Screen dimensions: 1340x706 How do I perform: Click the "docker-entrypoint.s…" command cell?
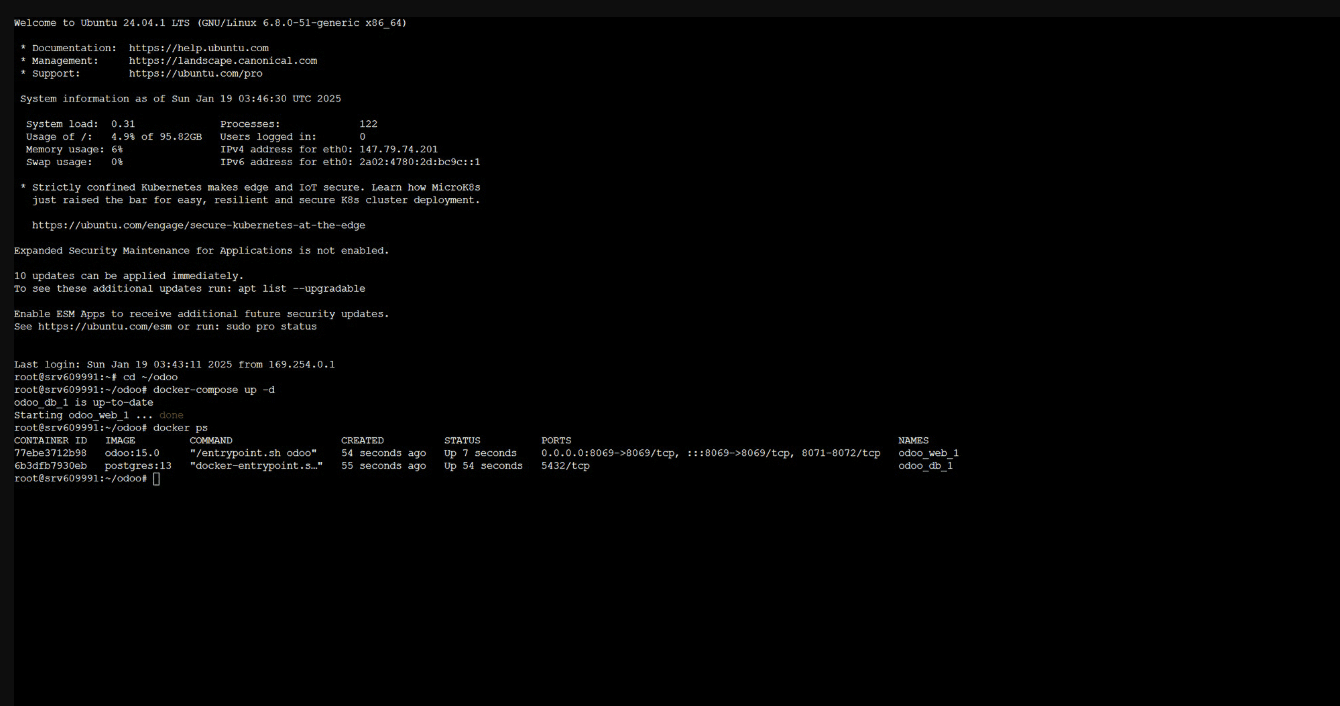(256, 466)
